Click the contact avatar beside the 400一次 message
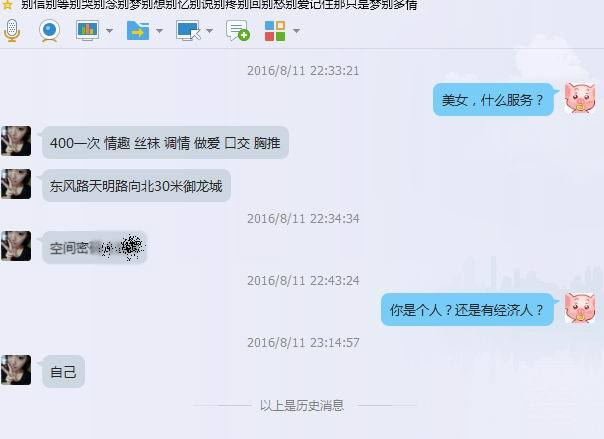The height and width of the screenshot is (439, 604). 16,141
